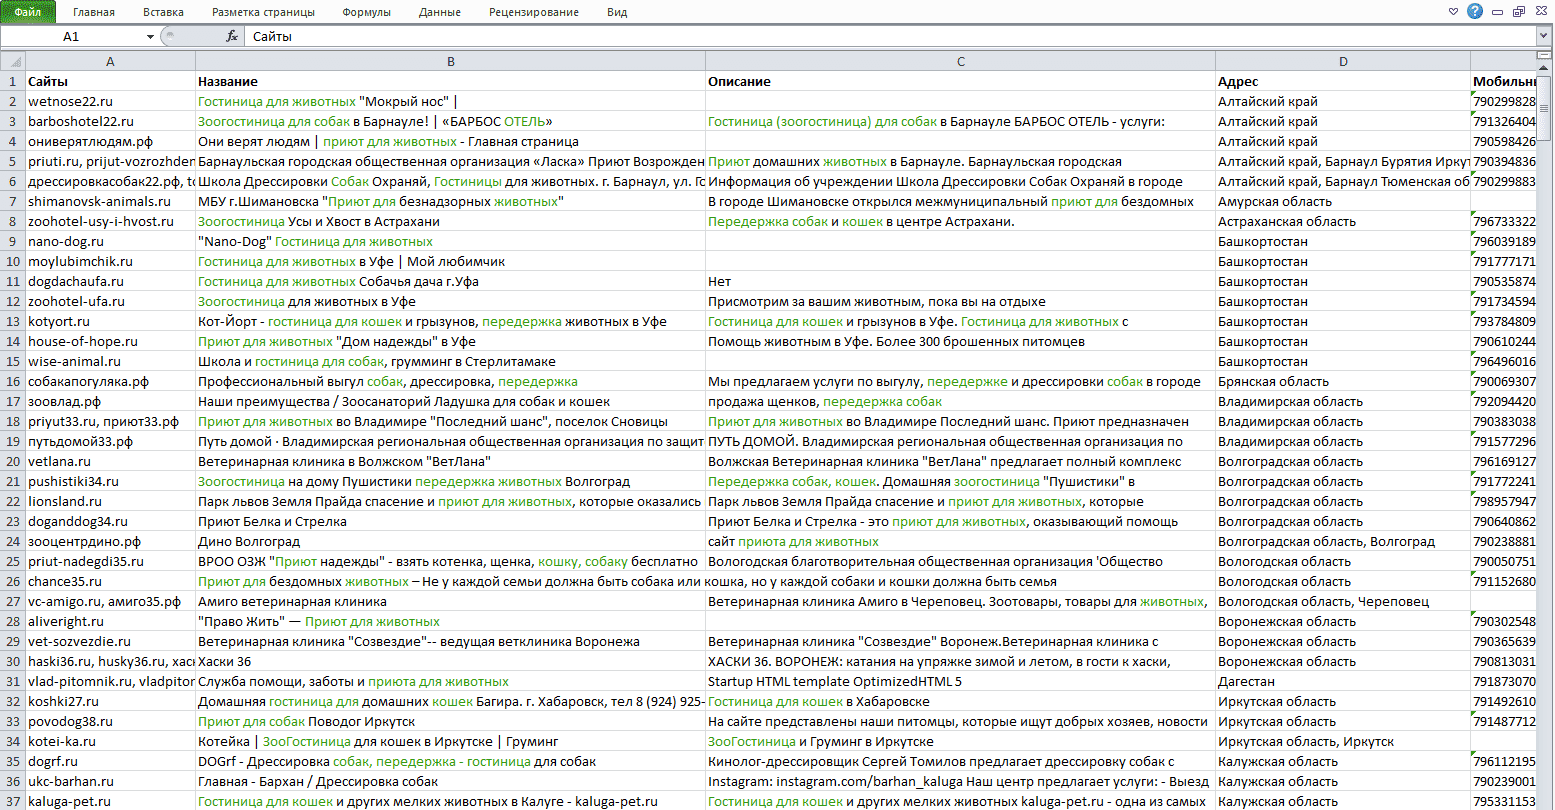Click header cell Название
The height and width of the screenshot is (810, 1555).
click(x=450, y=81)
